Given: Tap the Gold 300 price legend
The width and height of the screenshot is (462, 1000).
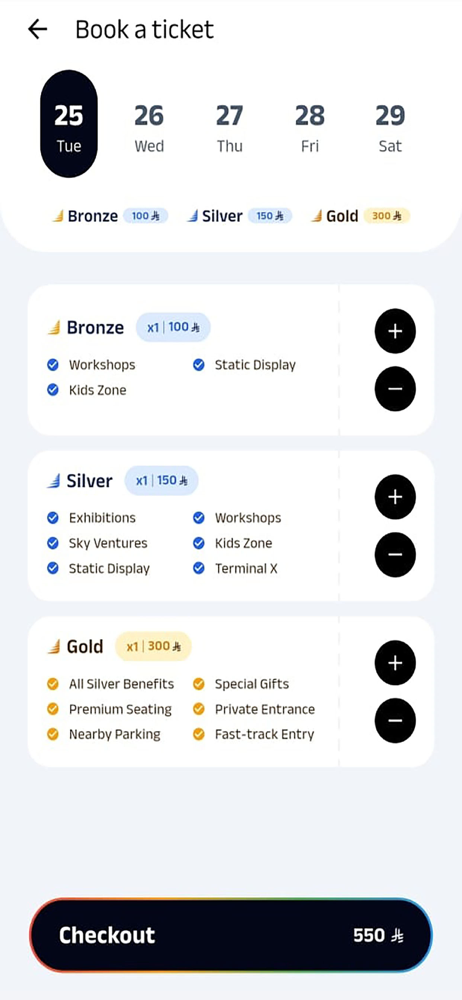Looking at the screenshot, I should pyautogui.click(x=360, y=216).
